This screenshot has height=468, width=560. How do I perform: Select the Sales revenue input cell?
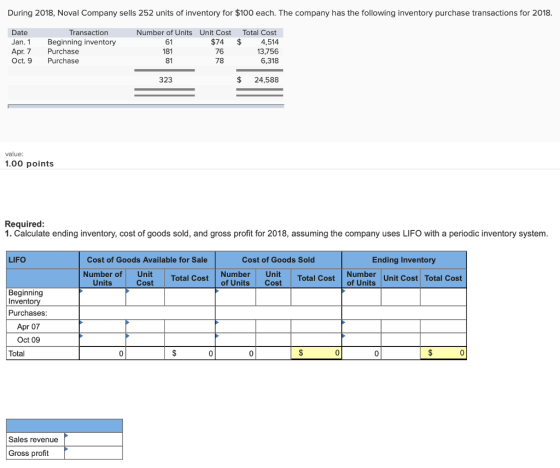[x=93, y=439]
